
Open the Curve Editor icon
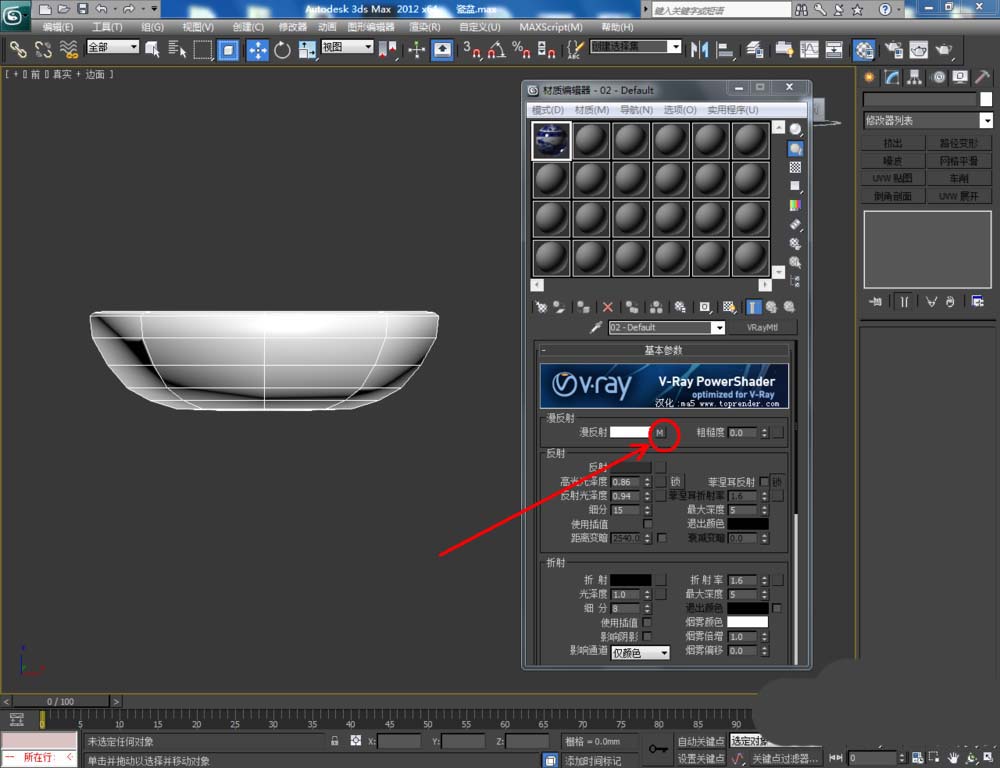pos(809,50)
